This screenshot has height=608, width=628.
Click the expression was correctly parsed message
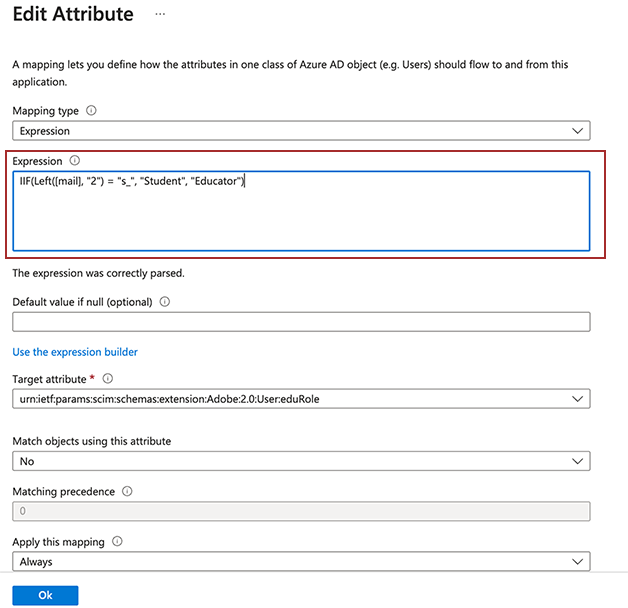[98, 272]
